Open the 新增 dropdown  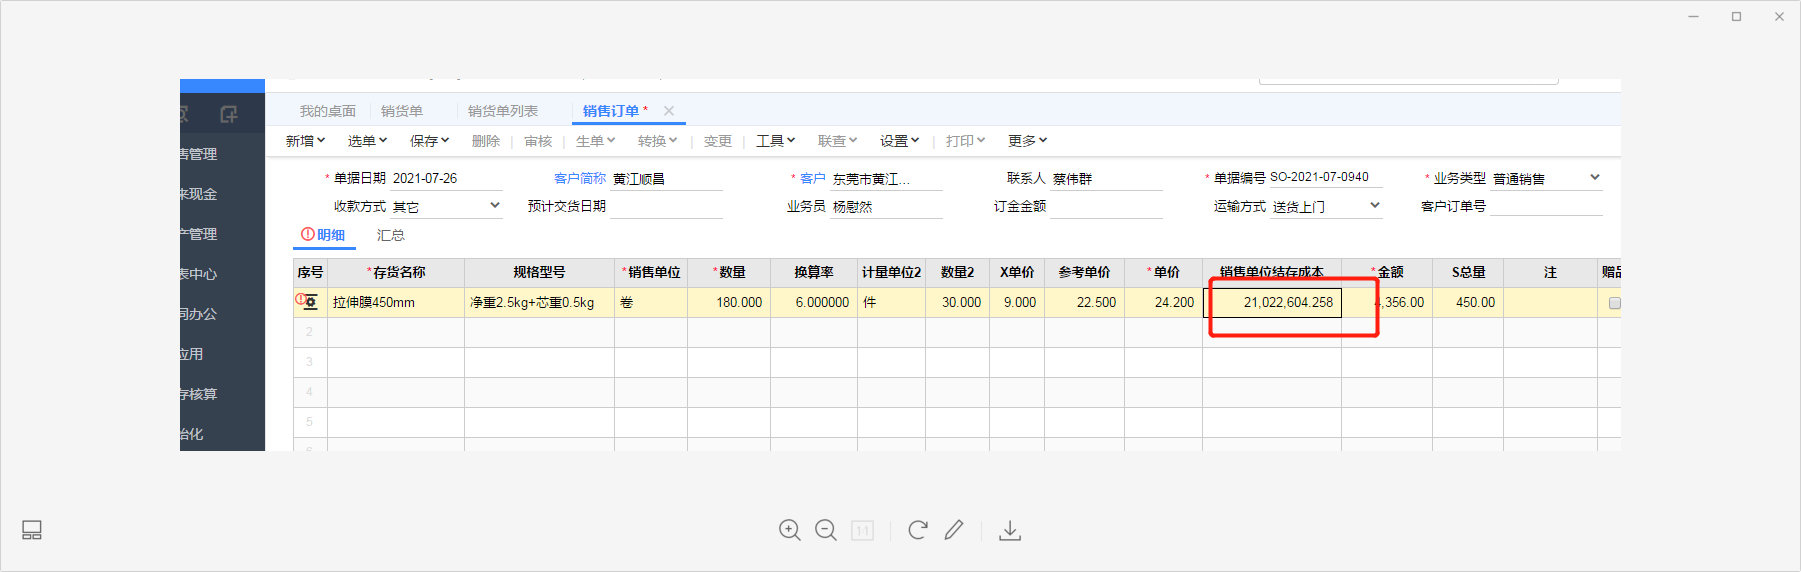tap(306, 141)
